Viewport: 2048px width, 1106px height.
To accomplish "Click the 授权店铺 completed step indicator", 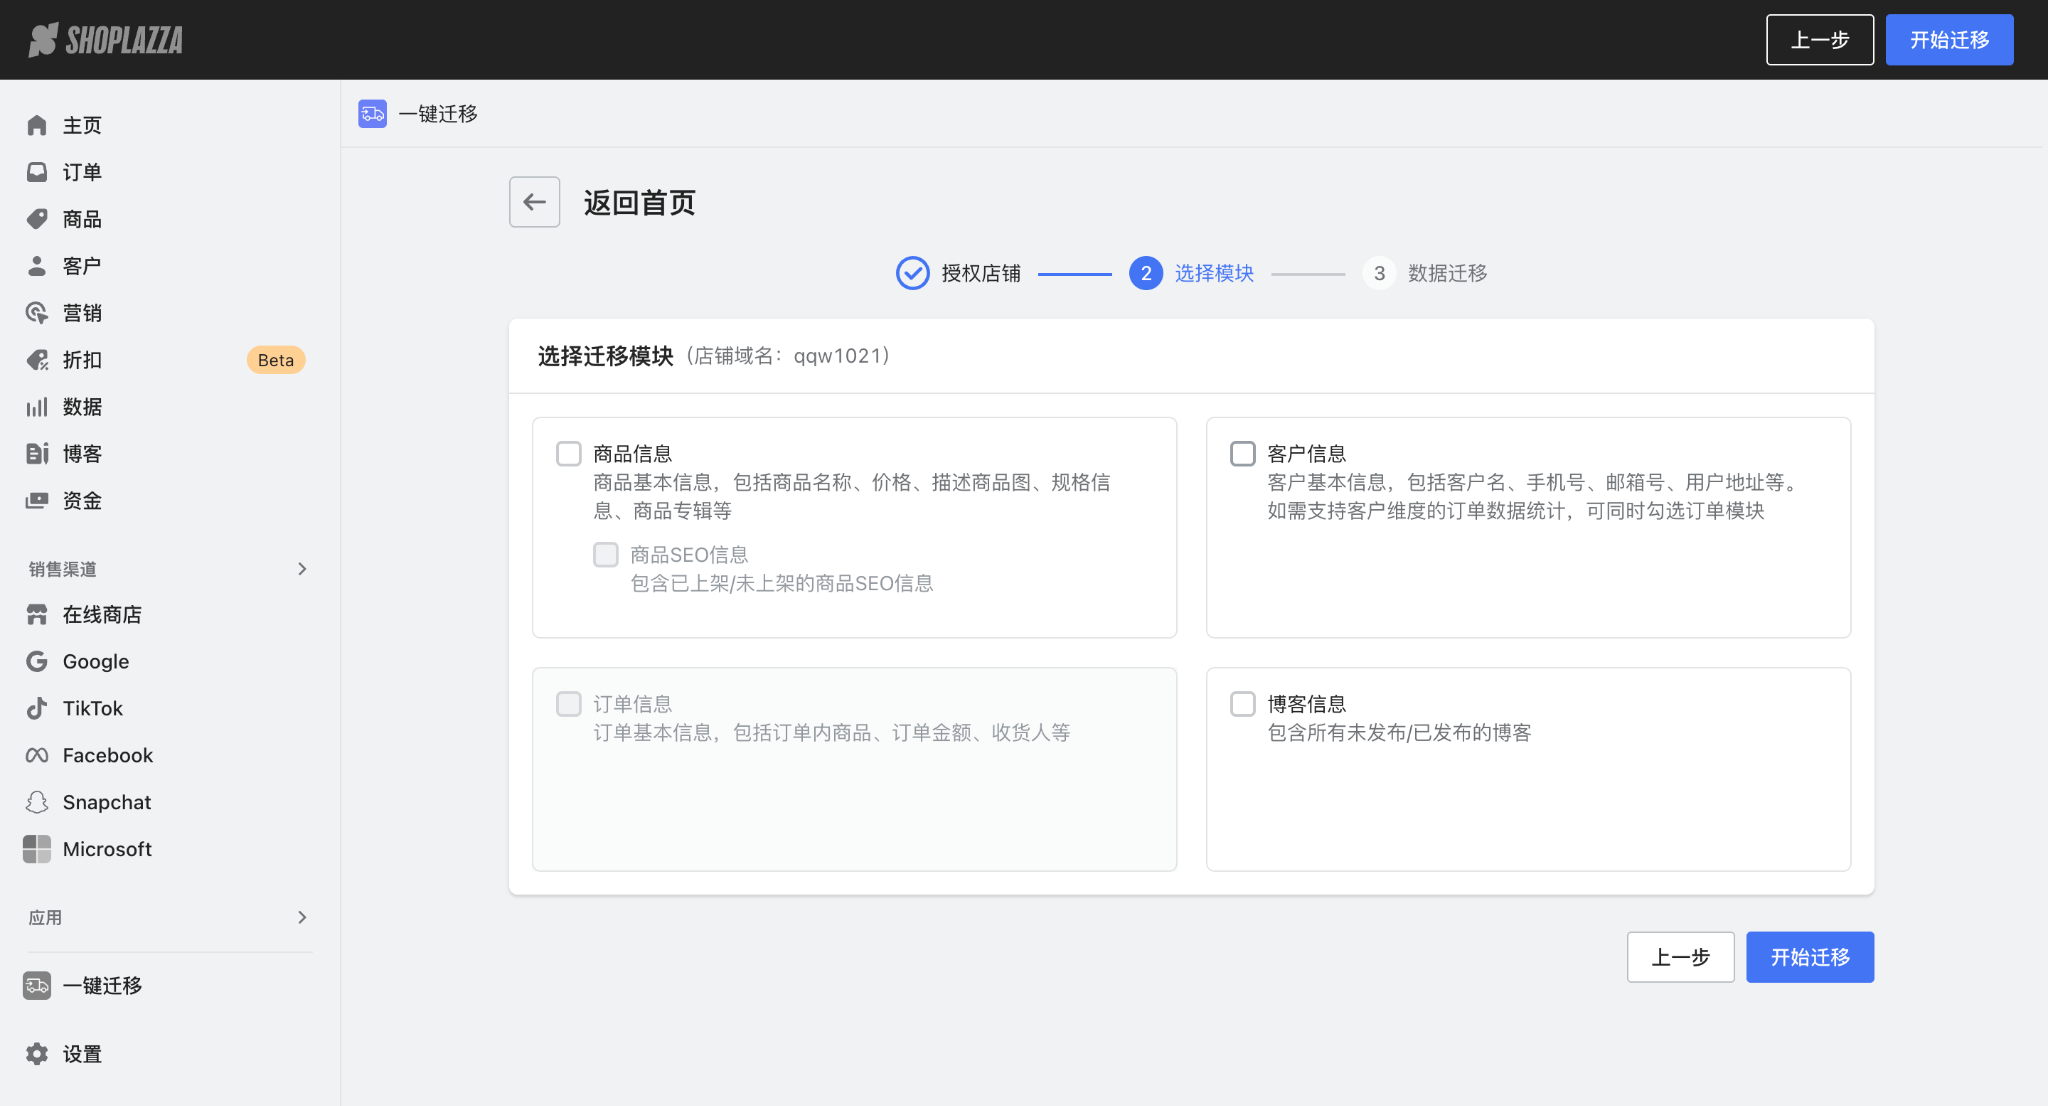I will click(912, 273).
